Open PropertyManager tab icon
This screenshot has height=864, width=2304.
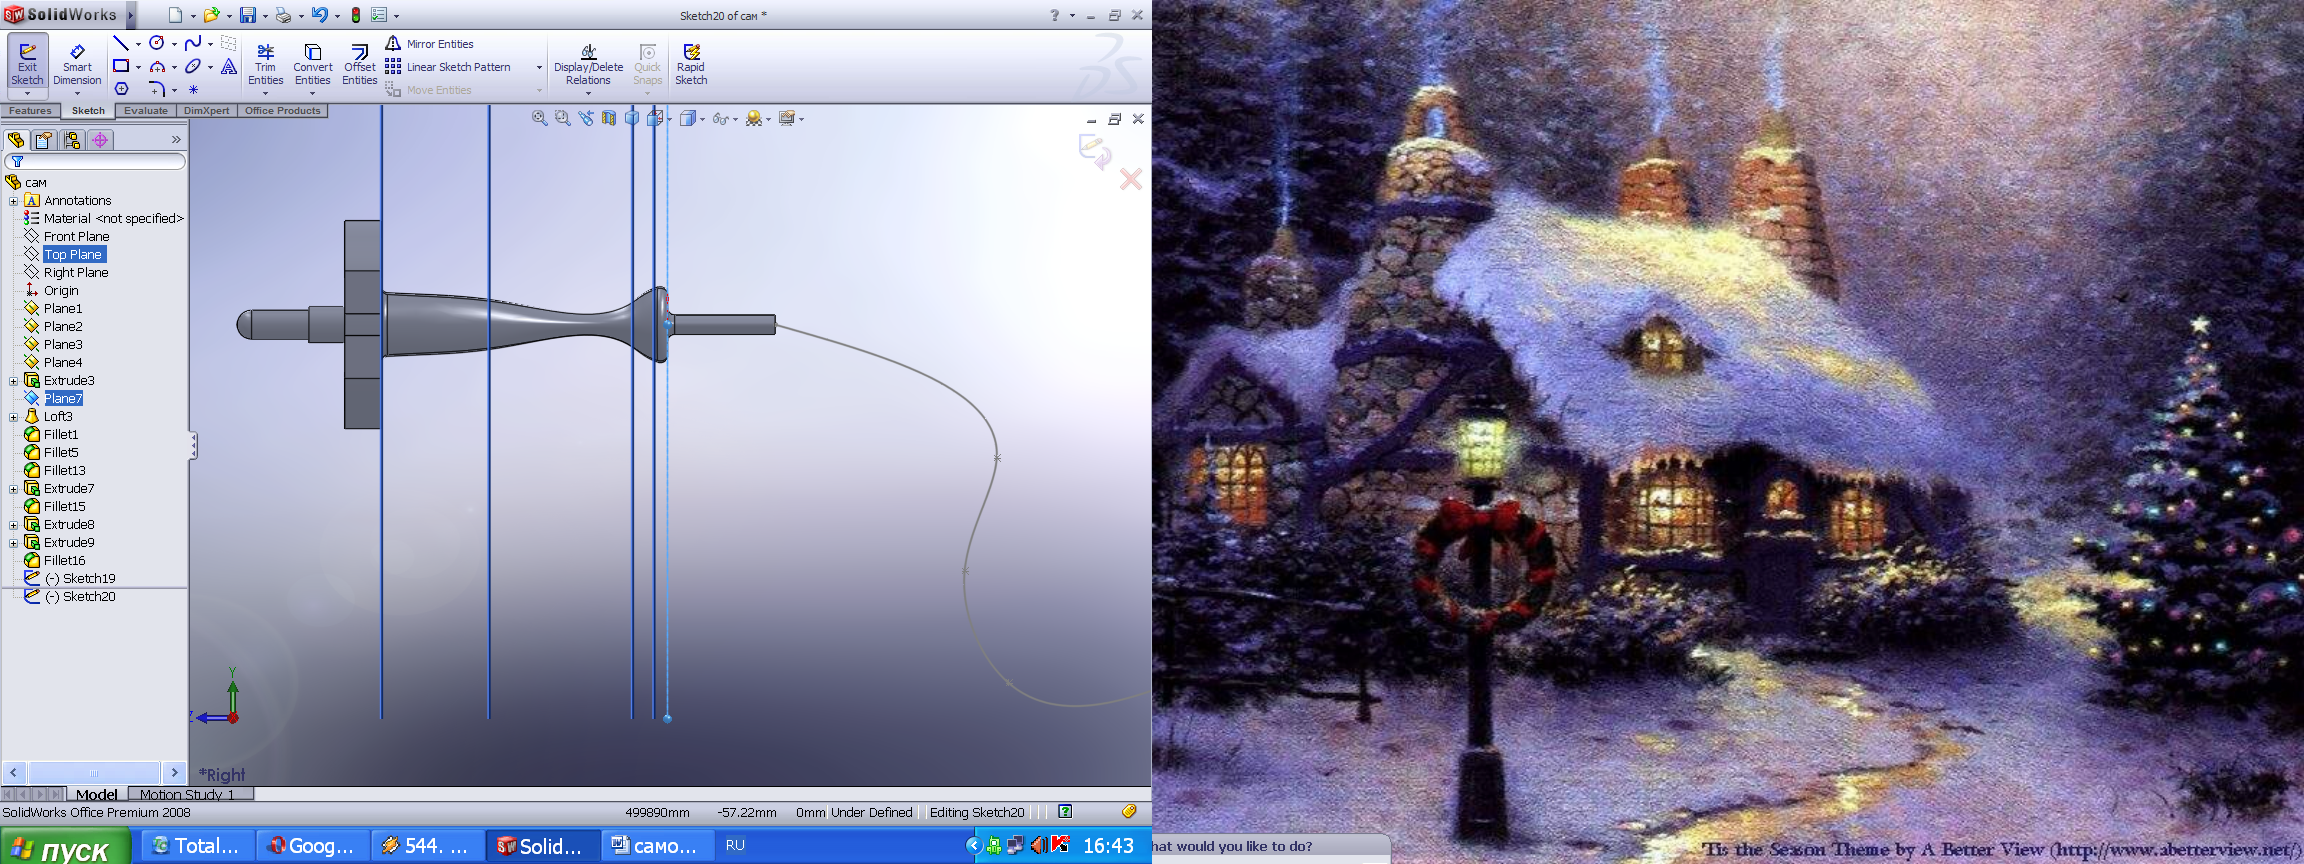tap(44, 140)
